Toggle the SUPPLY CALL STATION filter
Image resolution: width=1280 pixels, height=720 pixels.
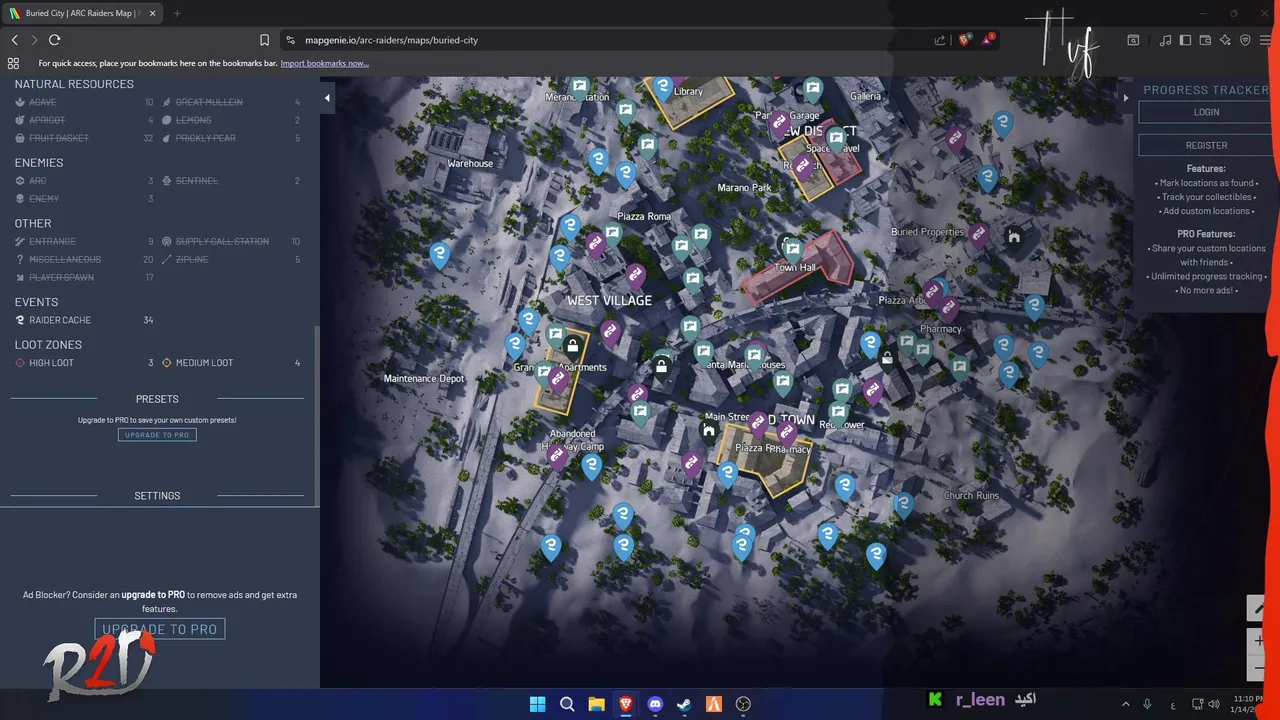(x=231, y=241)
